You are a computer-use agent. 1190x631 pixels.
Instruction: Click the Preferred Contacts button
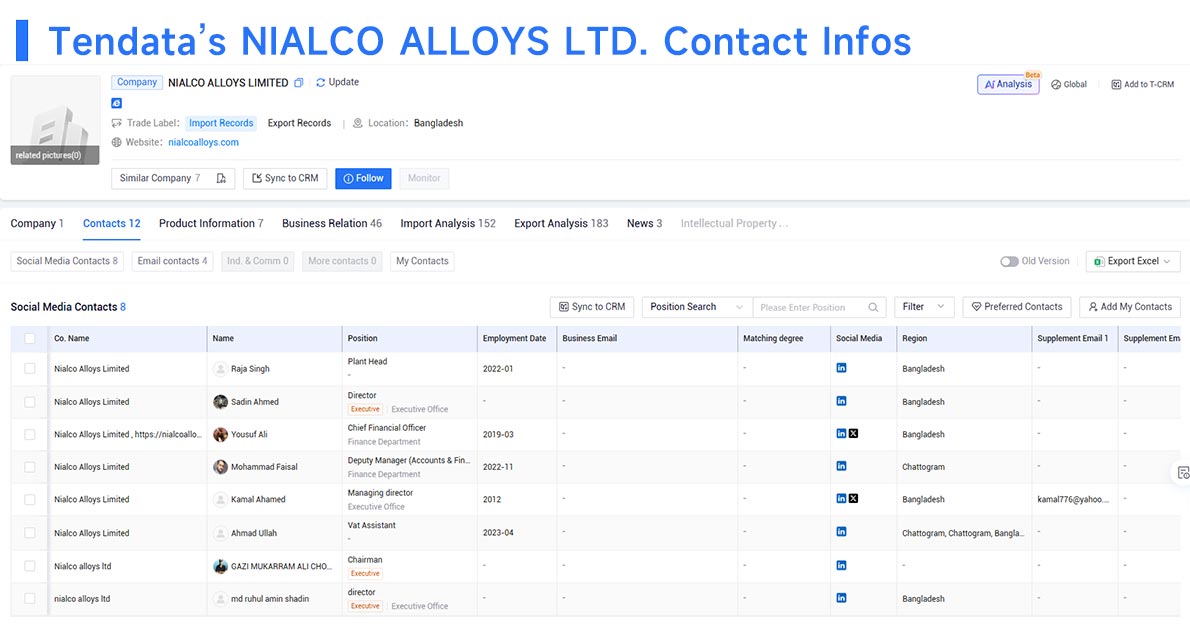click(x=1017, y=307)
